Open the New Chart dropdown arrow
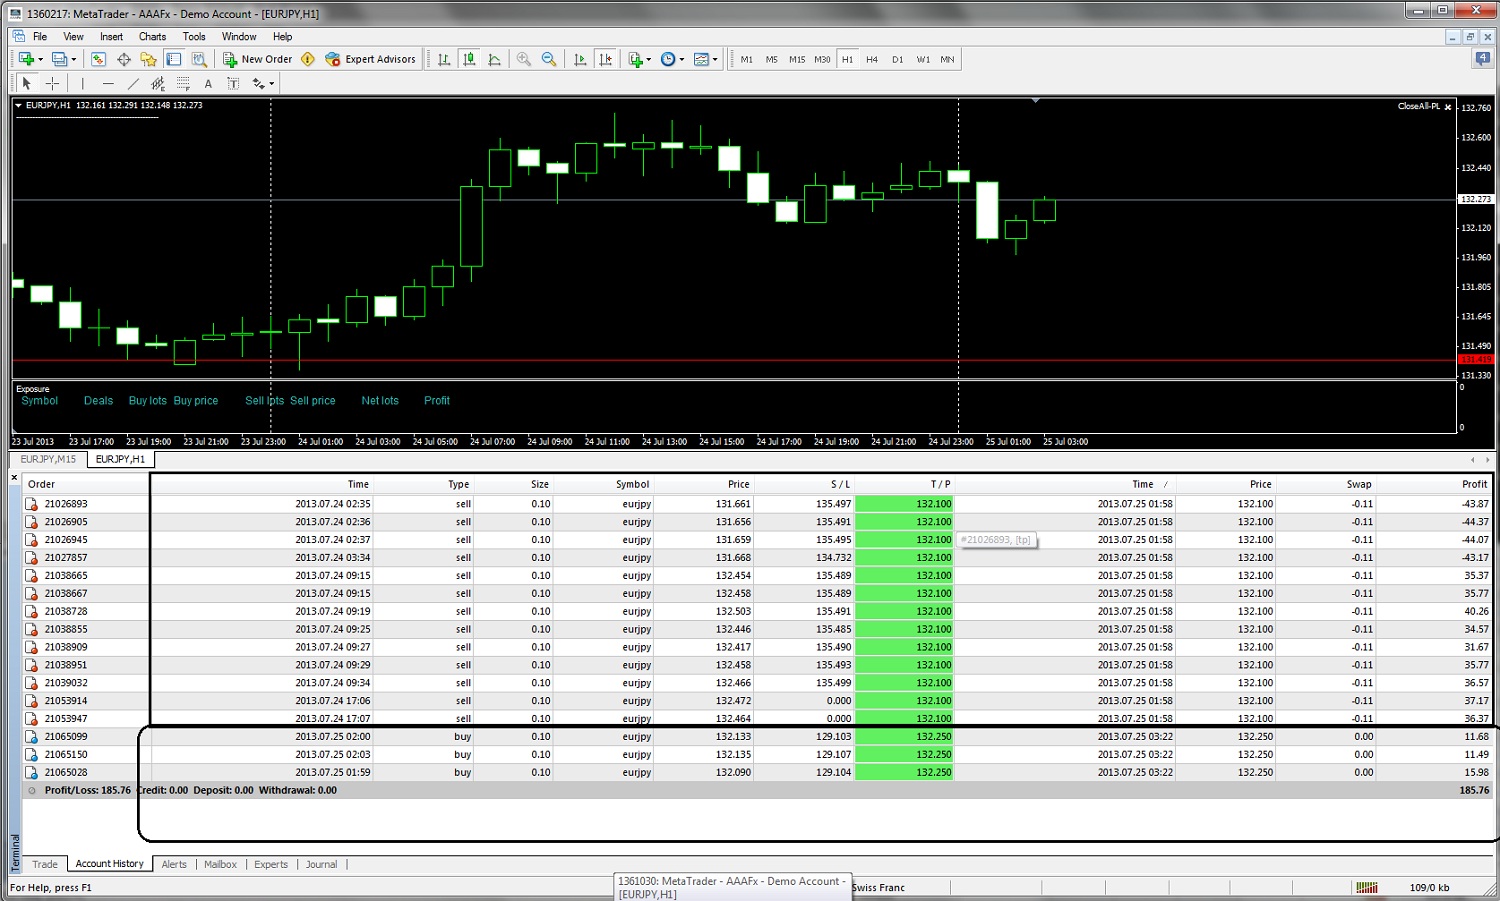This screenshot has width=1500, height=901. pyautogui.click(x=40, y=59)
